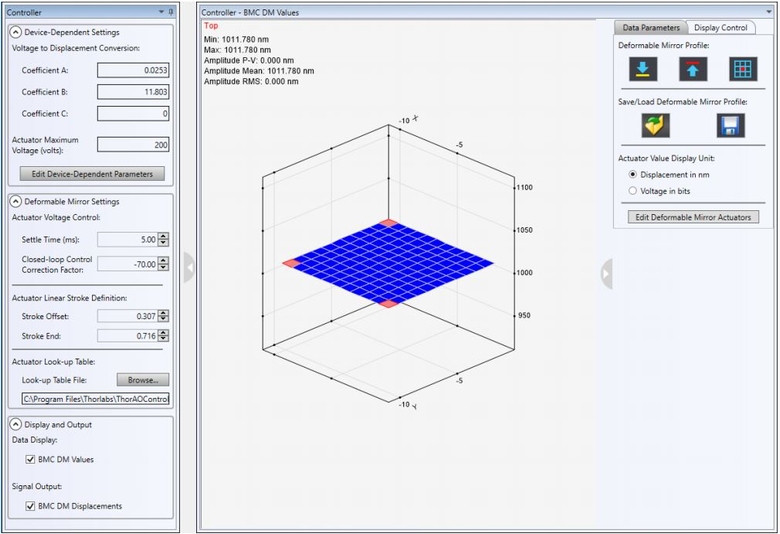Click the Stroke Offset input field

pyautogui.click(x=127, y=316)
